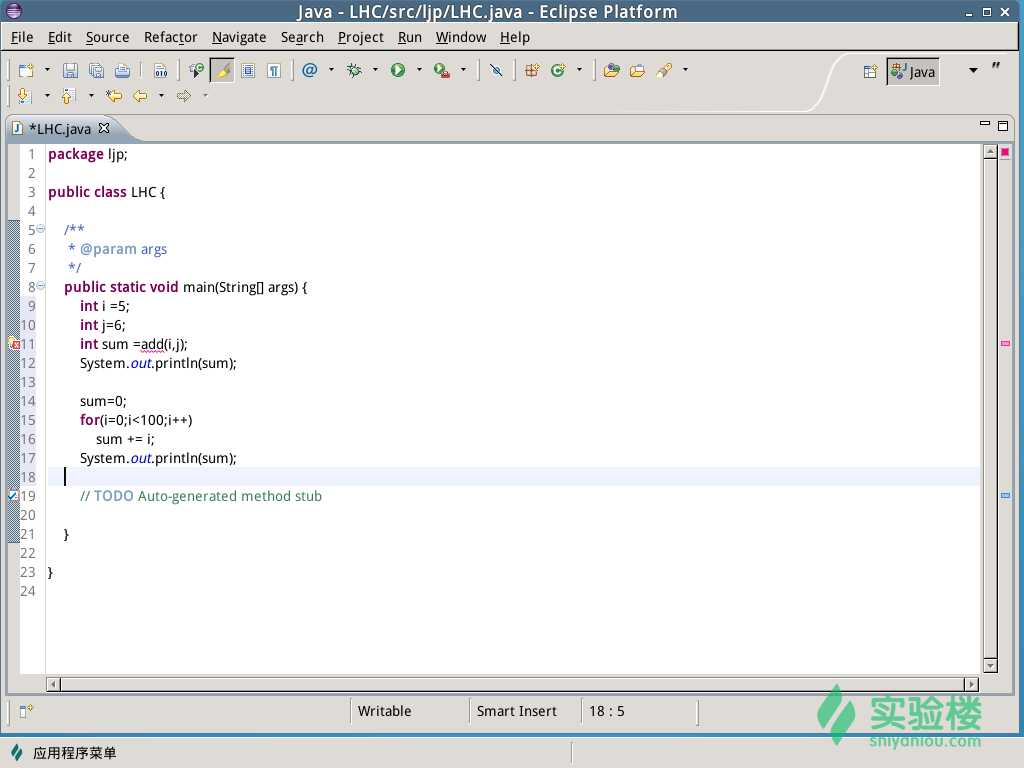Click the Open Perspective icon

coord(871,72)
